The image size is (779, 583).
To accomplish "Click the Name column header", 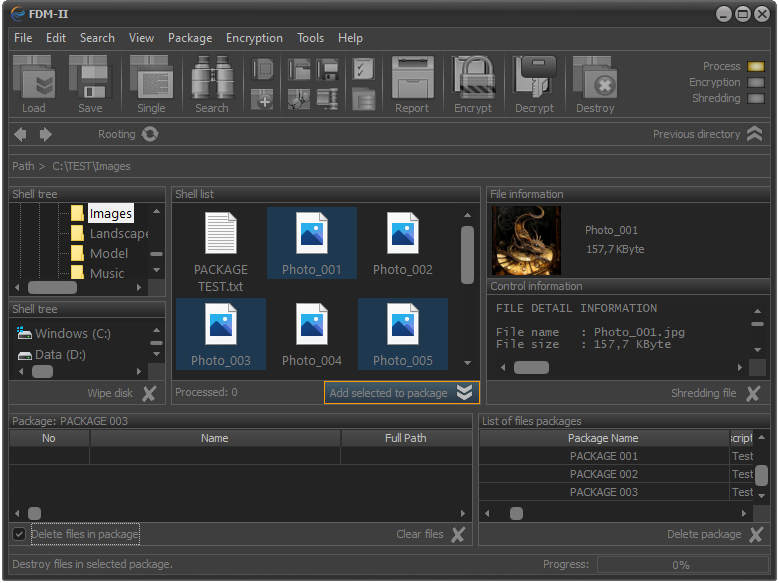I will (215, 438).
